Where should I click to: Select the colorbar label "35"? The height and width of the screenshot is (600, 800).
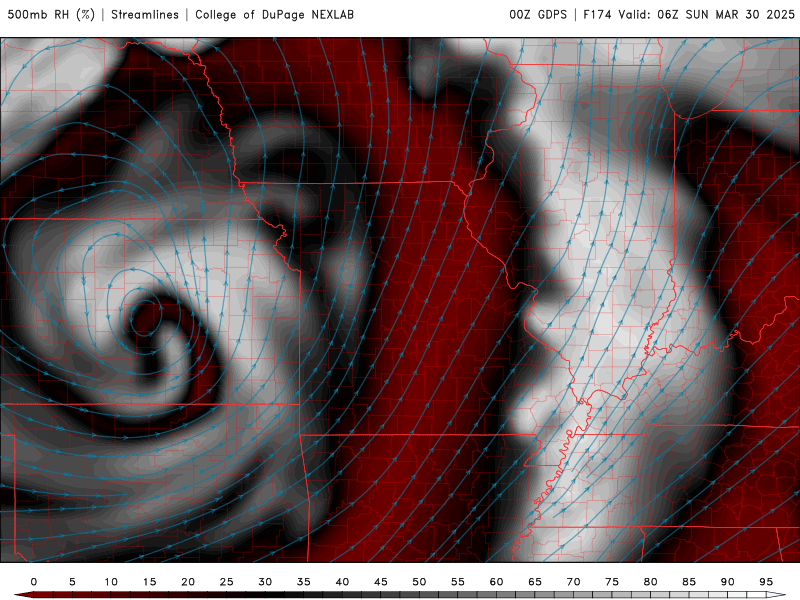(304, 582)
